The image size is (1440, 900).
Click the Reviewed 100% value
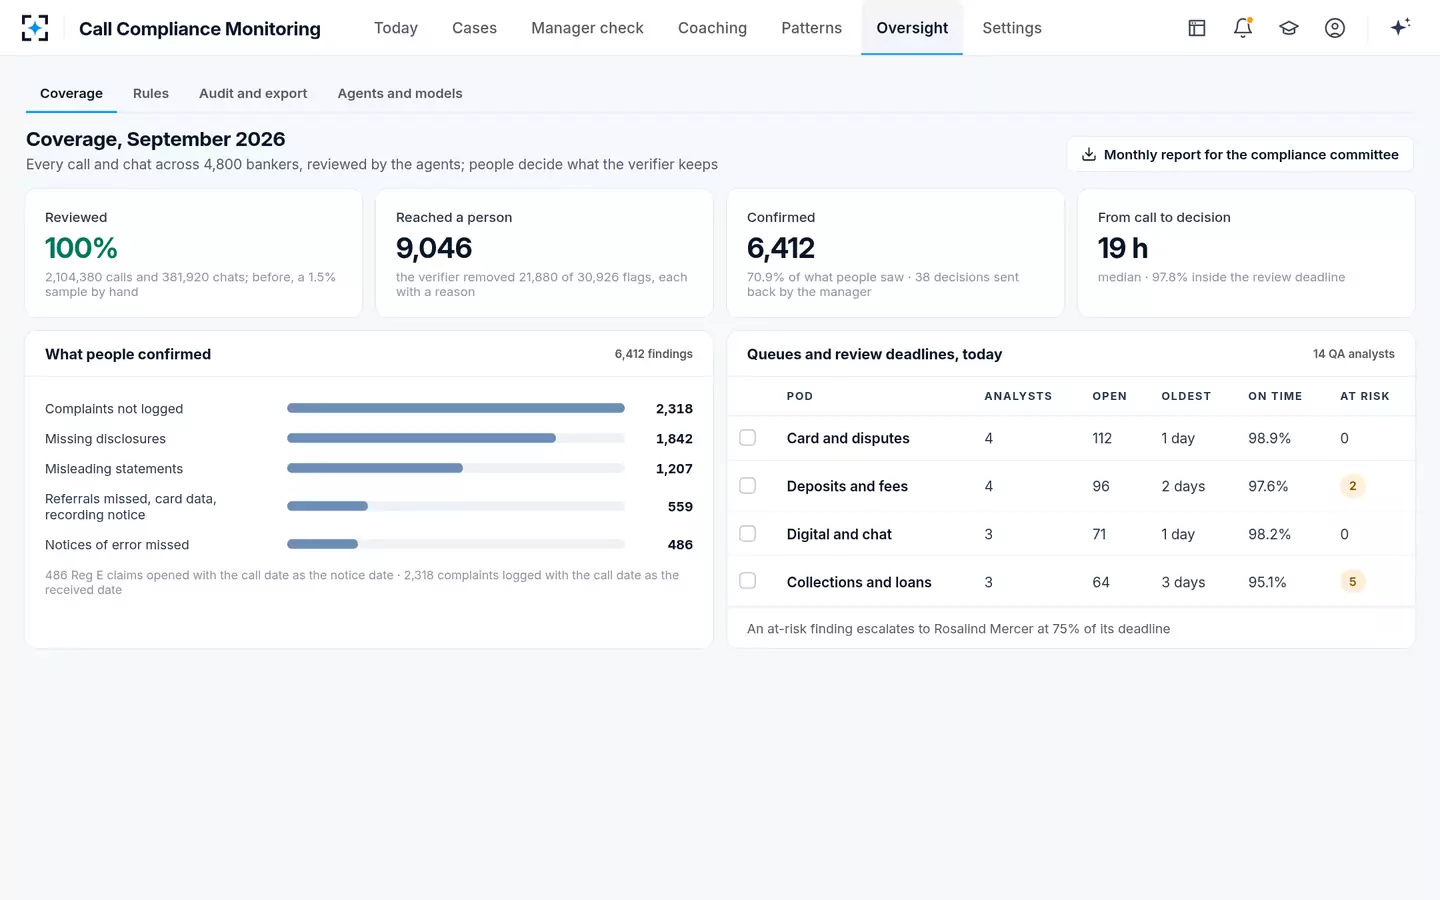point(81,248)
